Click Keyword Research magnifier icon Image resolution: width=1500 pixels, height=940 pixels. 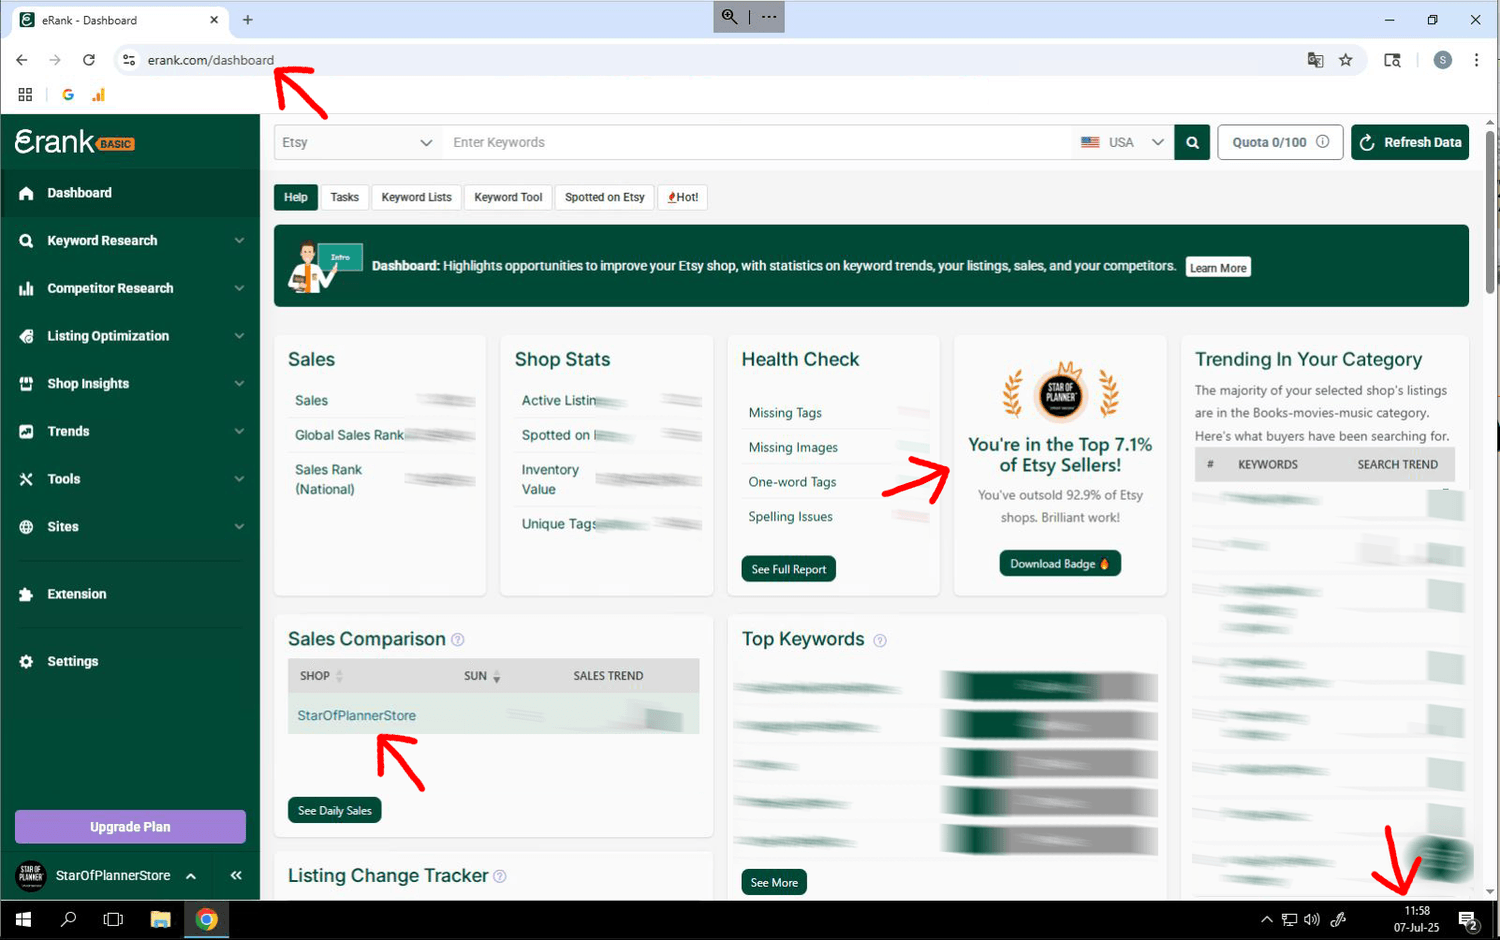tap(26, 241)
